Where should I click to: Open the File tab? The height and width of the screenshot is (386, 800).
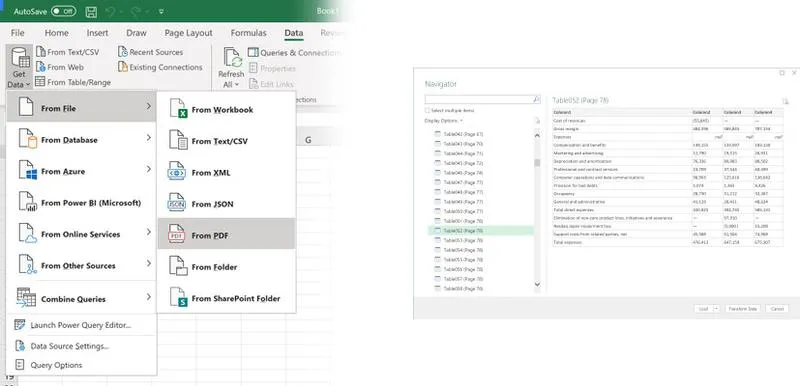(x=17, y=33)
